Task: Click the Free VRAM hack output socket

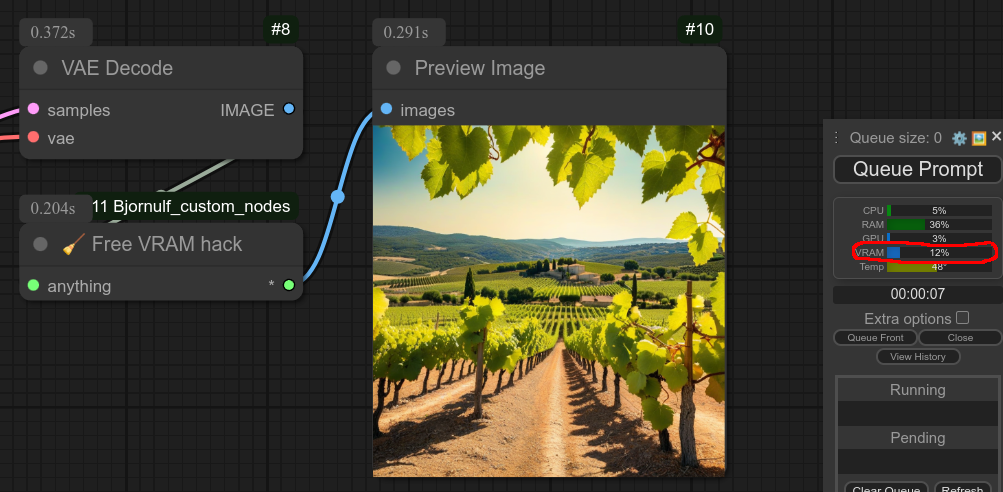Action: (289, 285)
